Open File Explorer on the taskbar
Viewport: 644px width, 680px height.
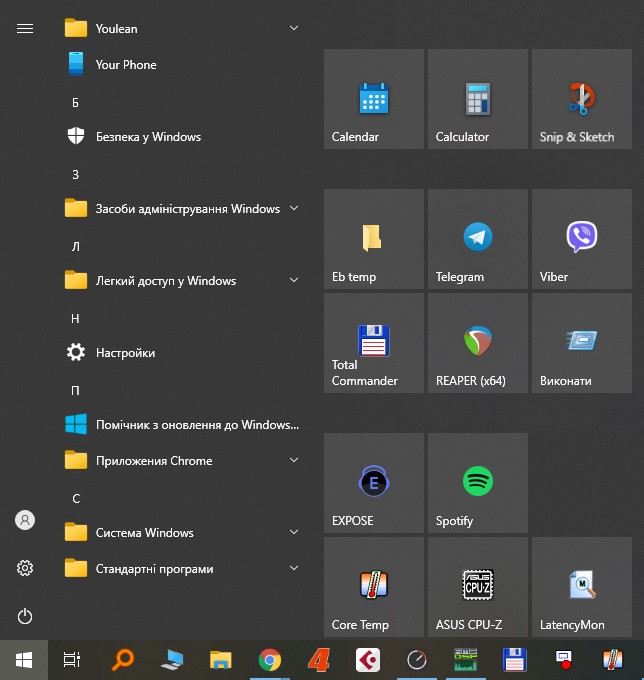tap(221, 660)
